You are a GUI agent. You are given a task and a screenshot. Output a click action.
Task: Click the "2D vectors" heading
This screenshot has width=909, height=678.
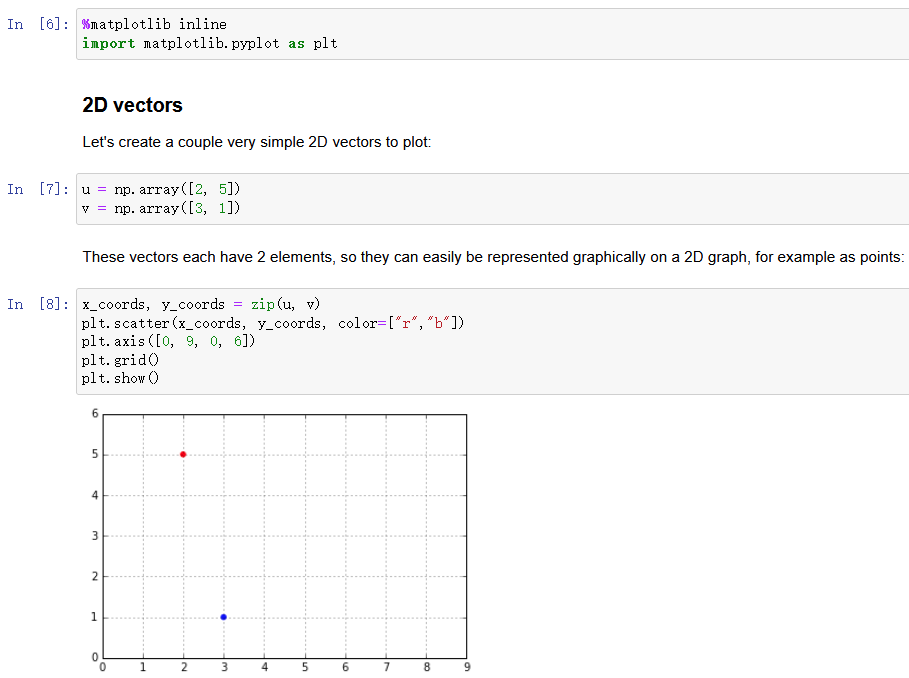pos(132,105)
